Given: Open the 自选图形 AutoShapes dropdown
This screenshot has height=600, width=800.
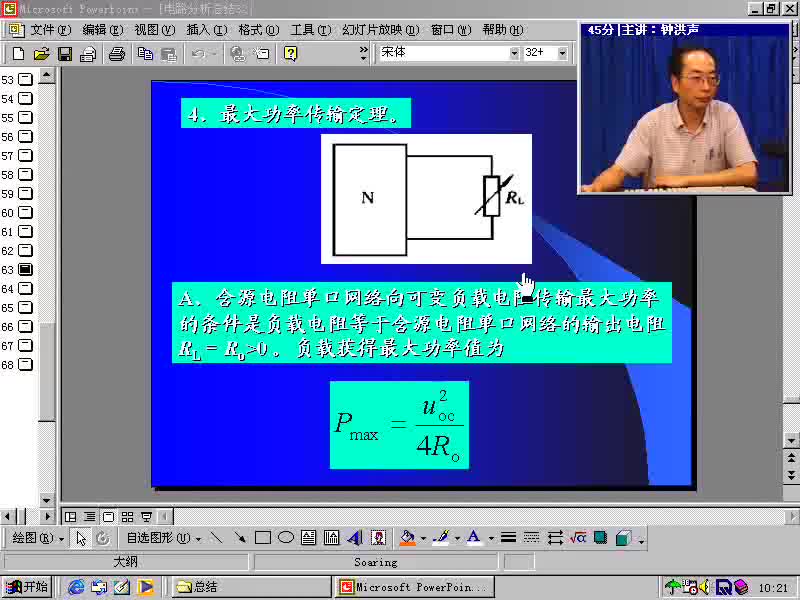Looking at the screenshot, I should tap(163, 538).
